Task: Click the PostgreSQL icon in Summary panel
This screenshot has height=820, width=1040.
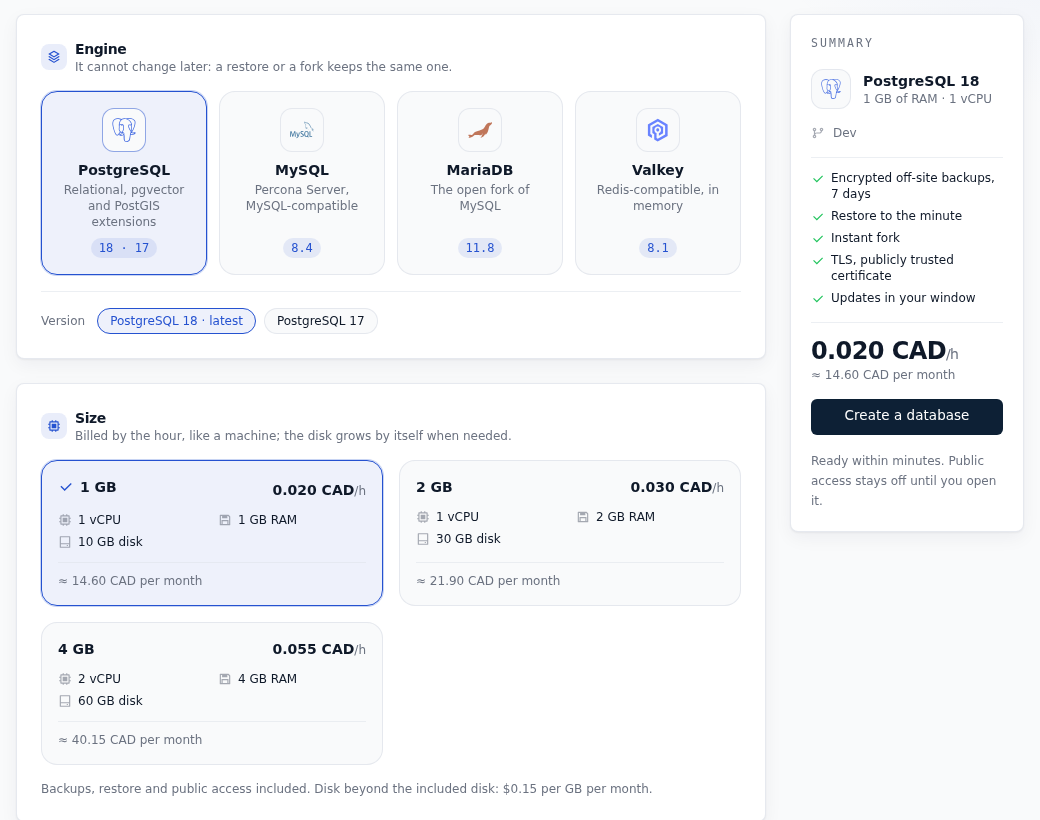Action: [830, 89]
